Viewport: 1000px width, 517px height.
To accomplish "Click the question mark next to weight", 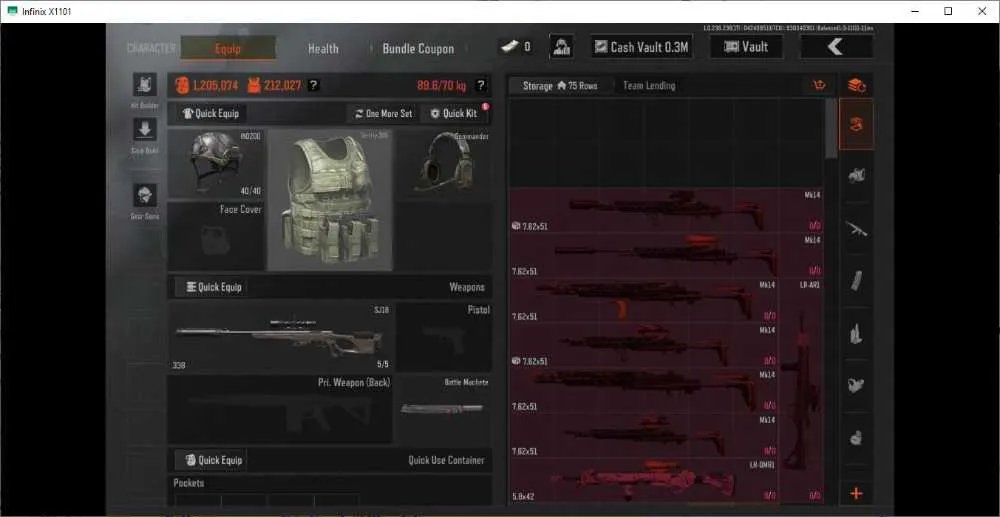I will (x=481, y=85).
